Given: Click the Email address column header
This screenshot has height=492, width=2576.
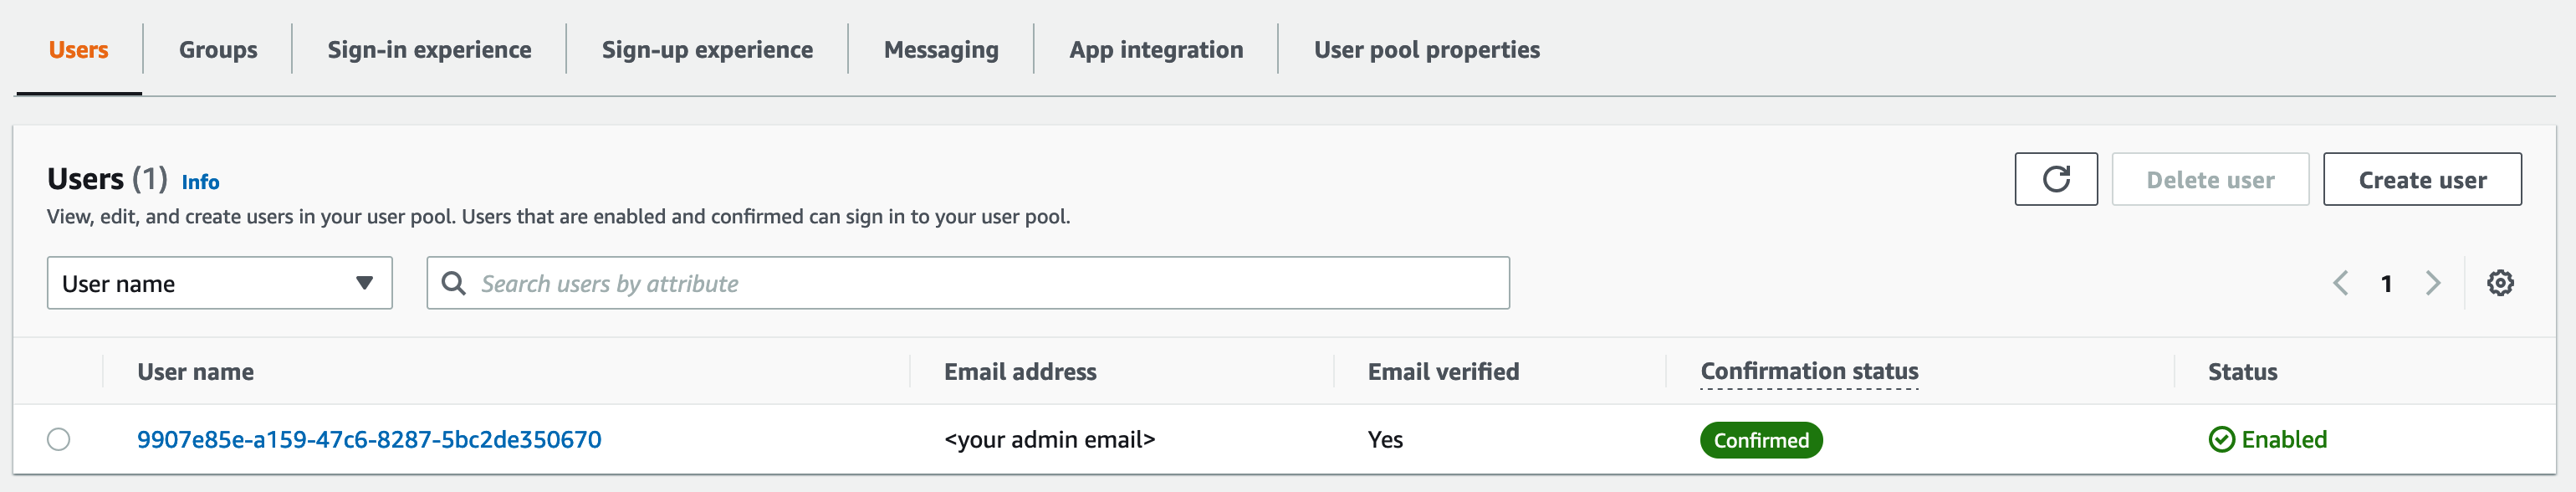Looking at the screenshot, I should click(1020, 372).
